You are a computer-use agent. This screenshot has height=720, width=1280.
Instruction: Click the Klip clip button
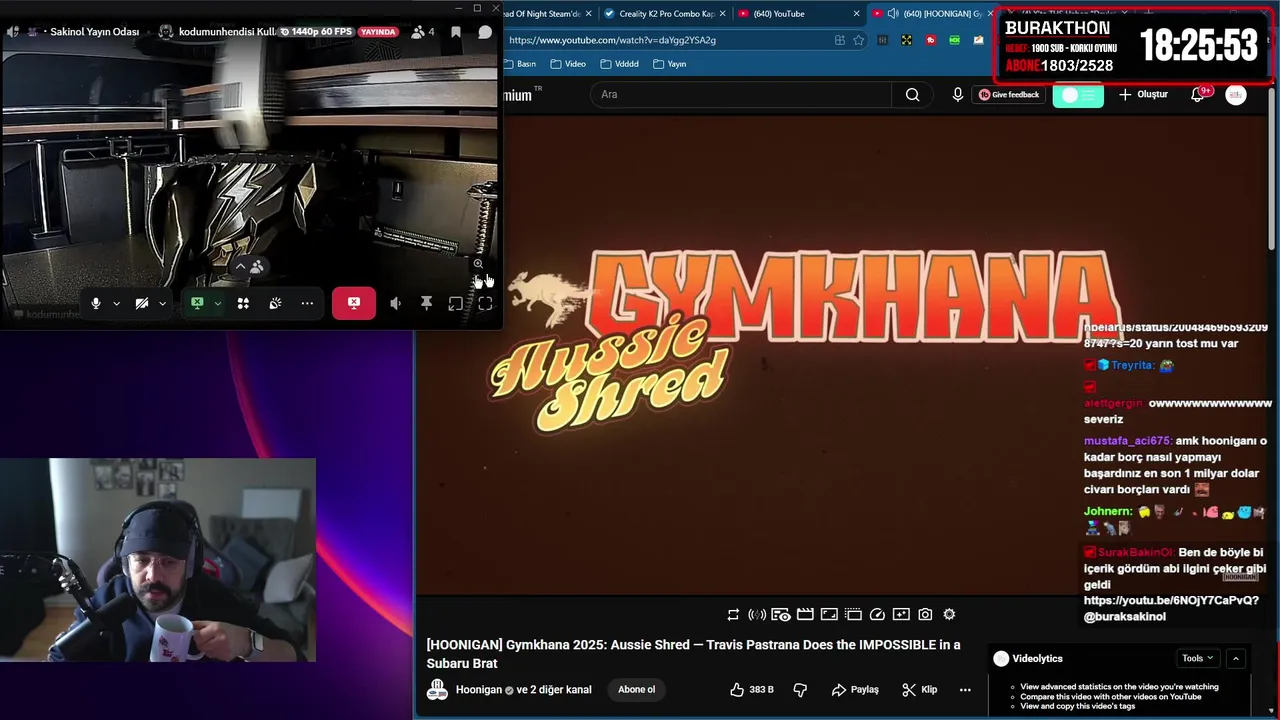pos(919,689)
